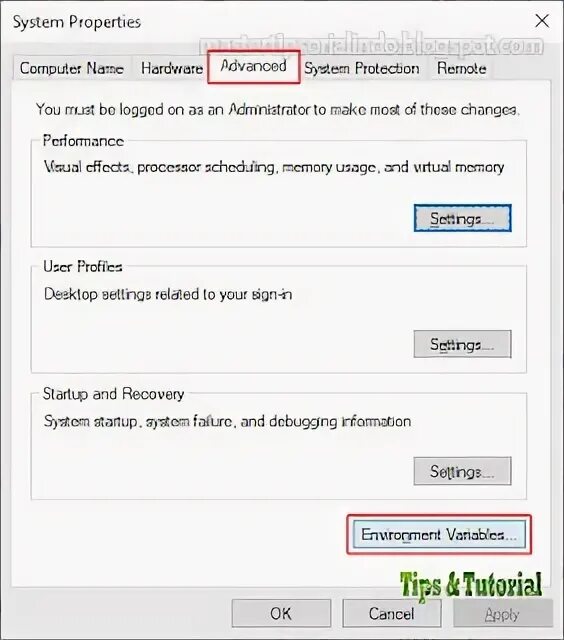This screenshot has height=640, width=564.
Task: Open User Profiles Settings button
Action: [462, 344]
